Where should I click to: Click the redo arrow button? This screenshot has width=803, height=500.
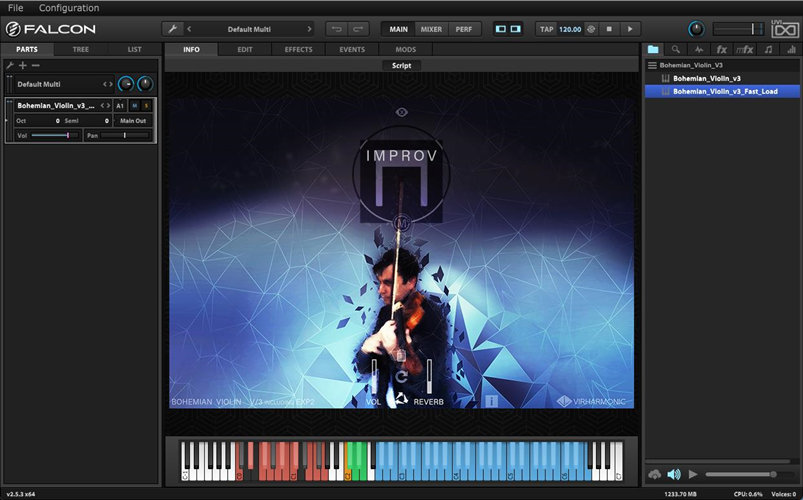(x=359, y=29)
